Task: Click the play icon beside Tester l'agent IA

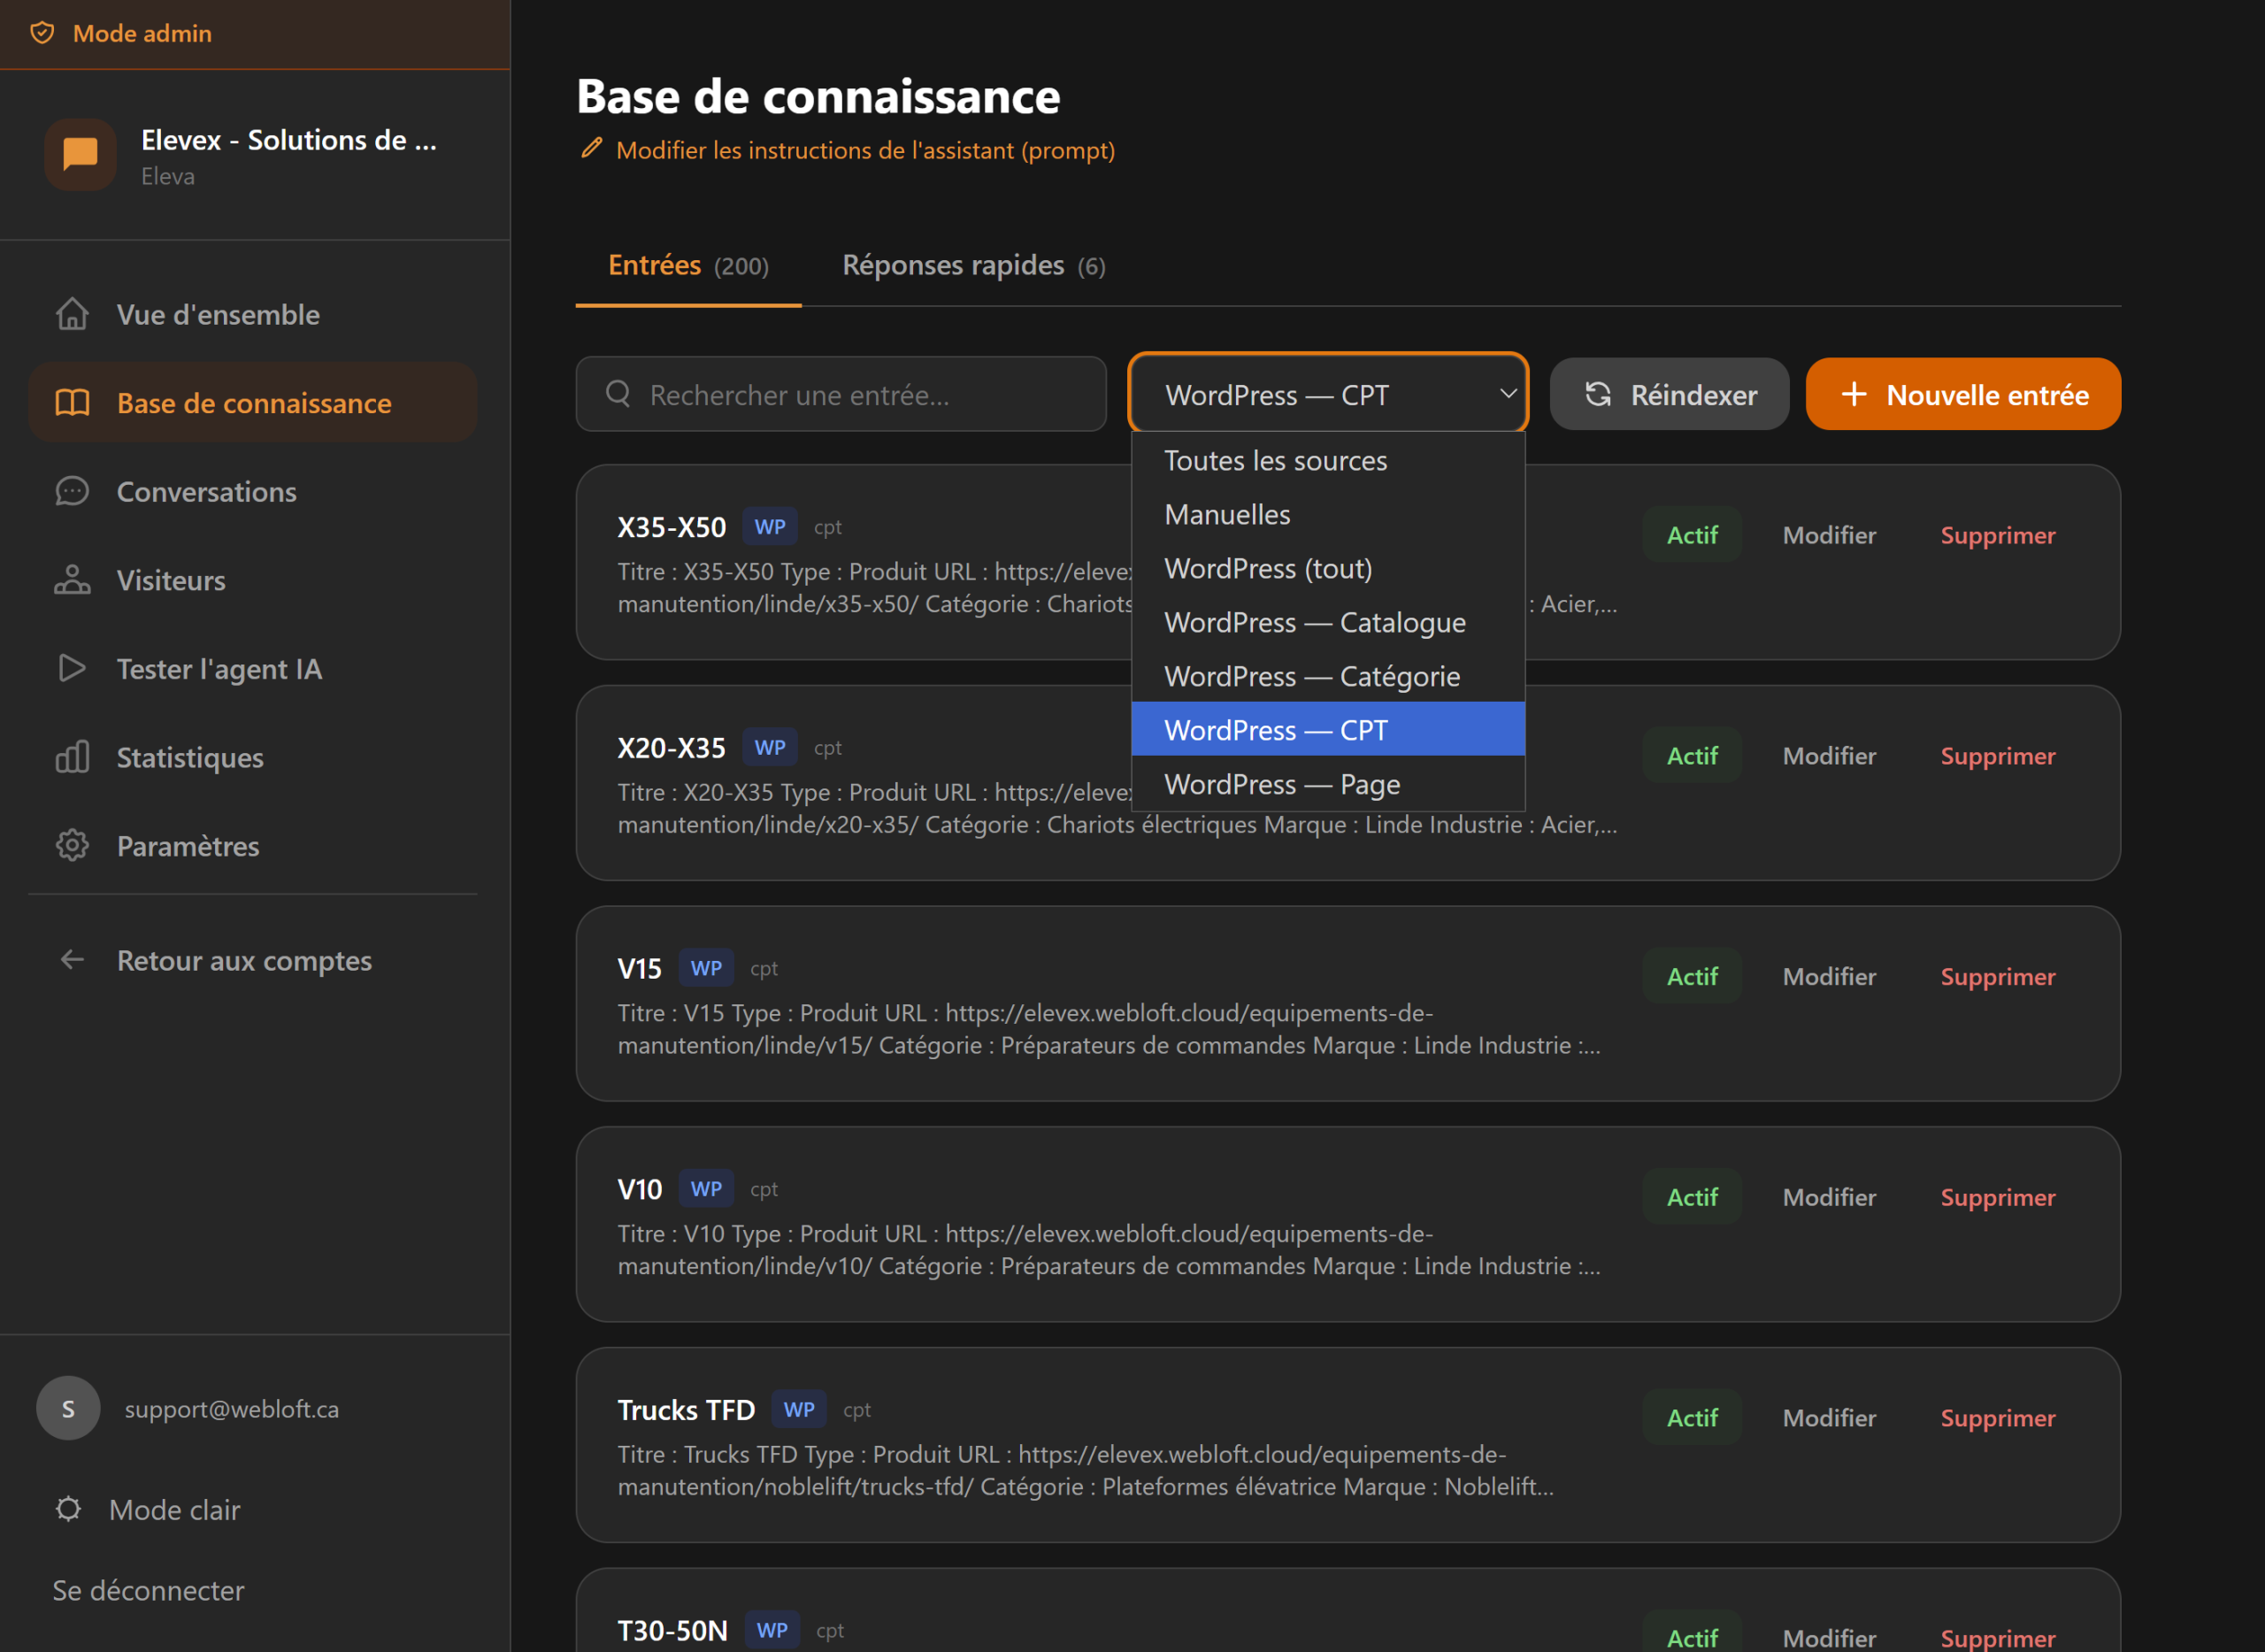Action: pos(72,668)
